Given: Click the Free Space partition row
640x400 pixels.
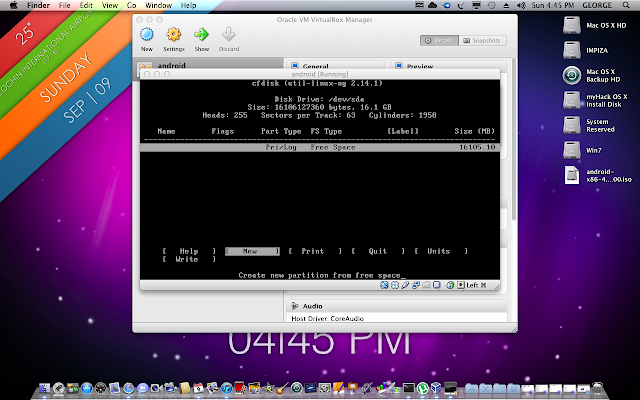Looking at the screenshot, I should [320, 147].
